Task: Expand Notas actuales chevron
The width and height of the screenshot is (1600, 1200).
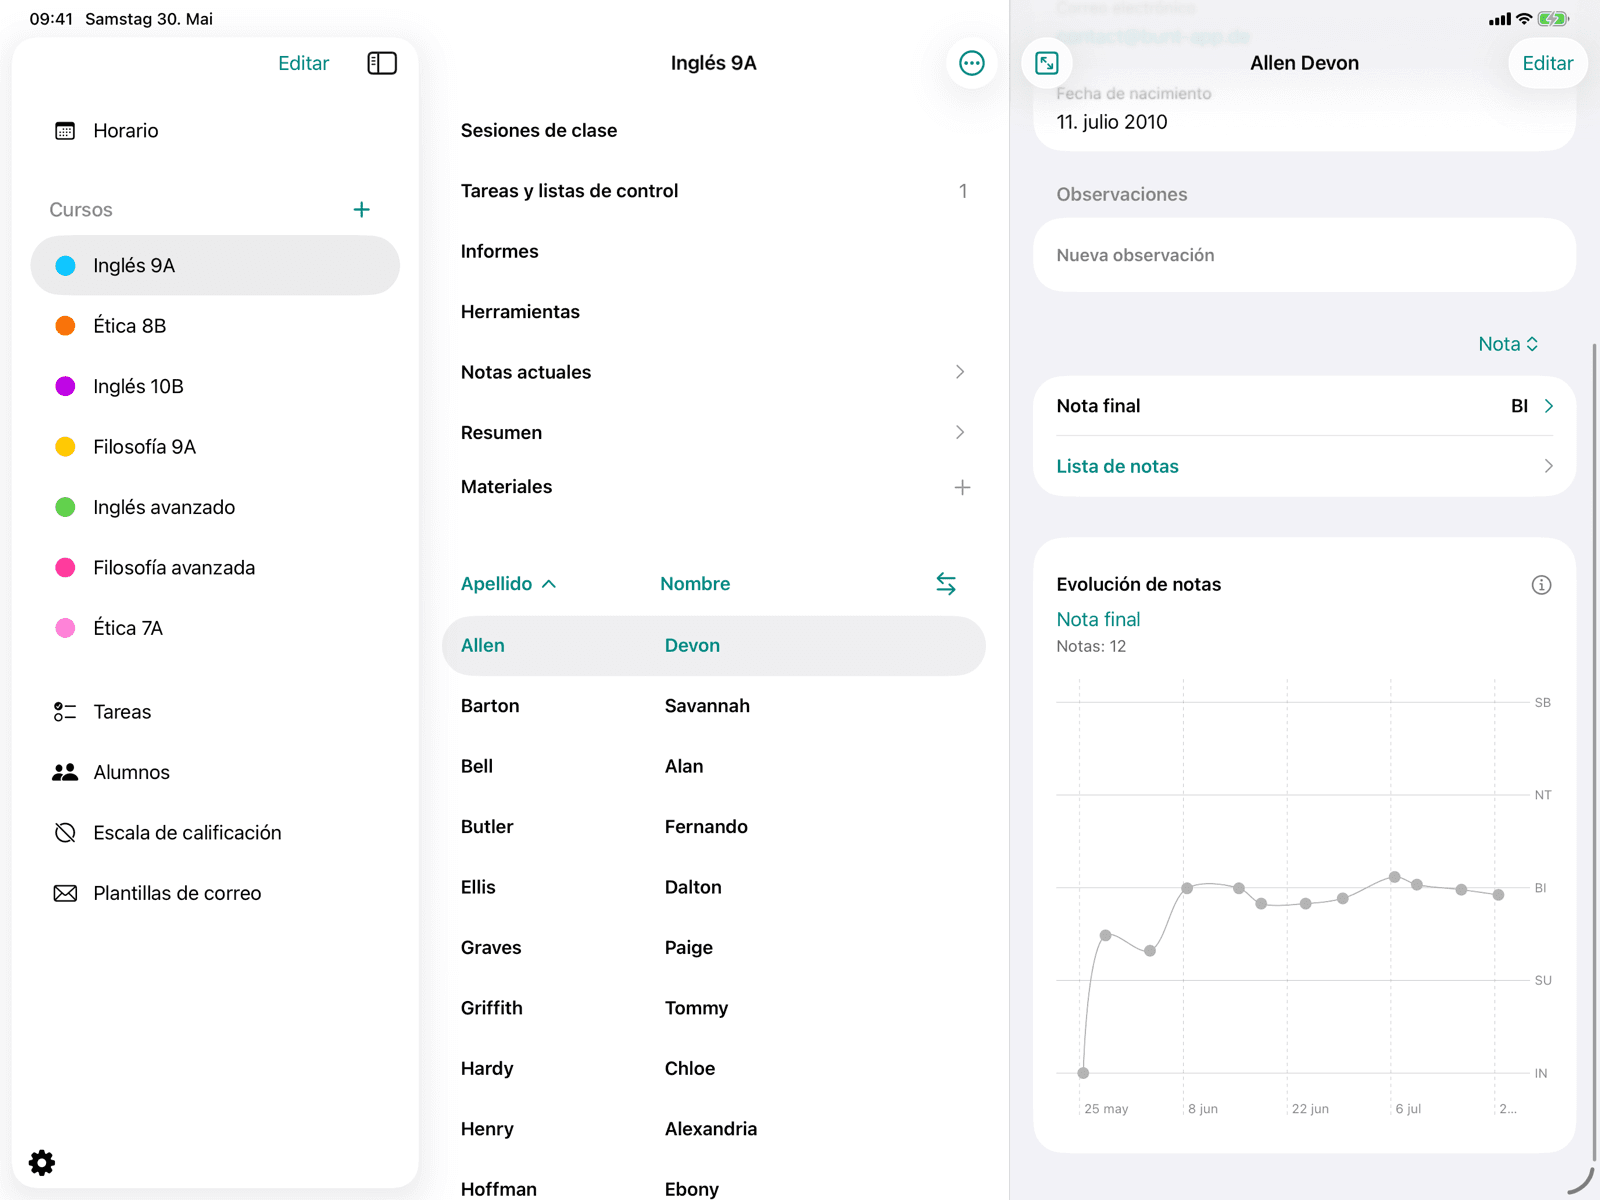Action: click(960, 372)
